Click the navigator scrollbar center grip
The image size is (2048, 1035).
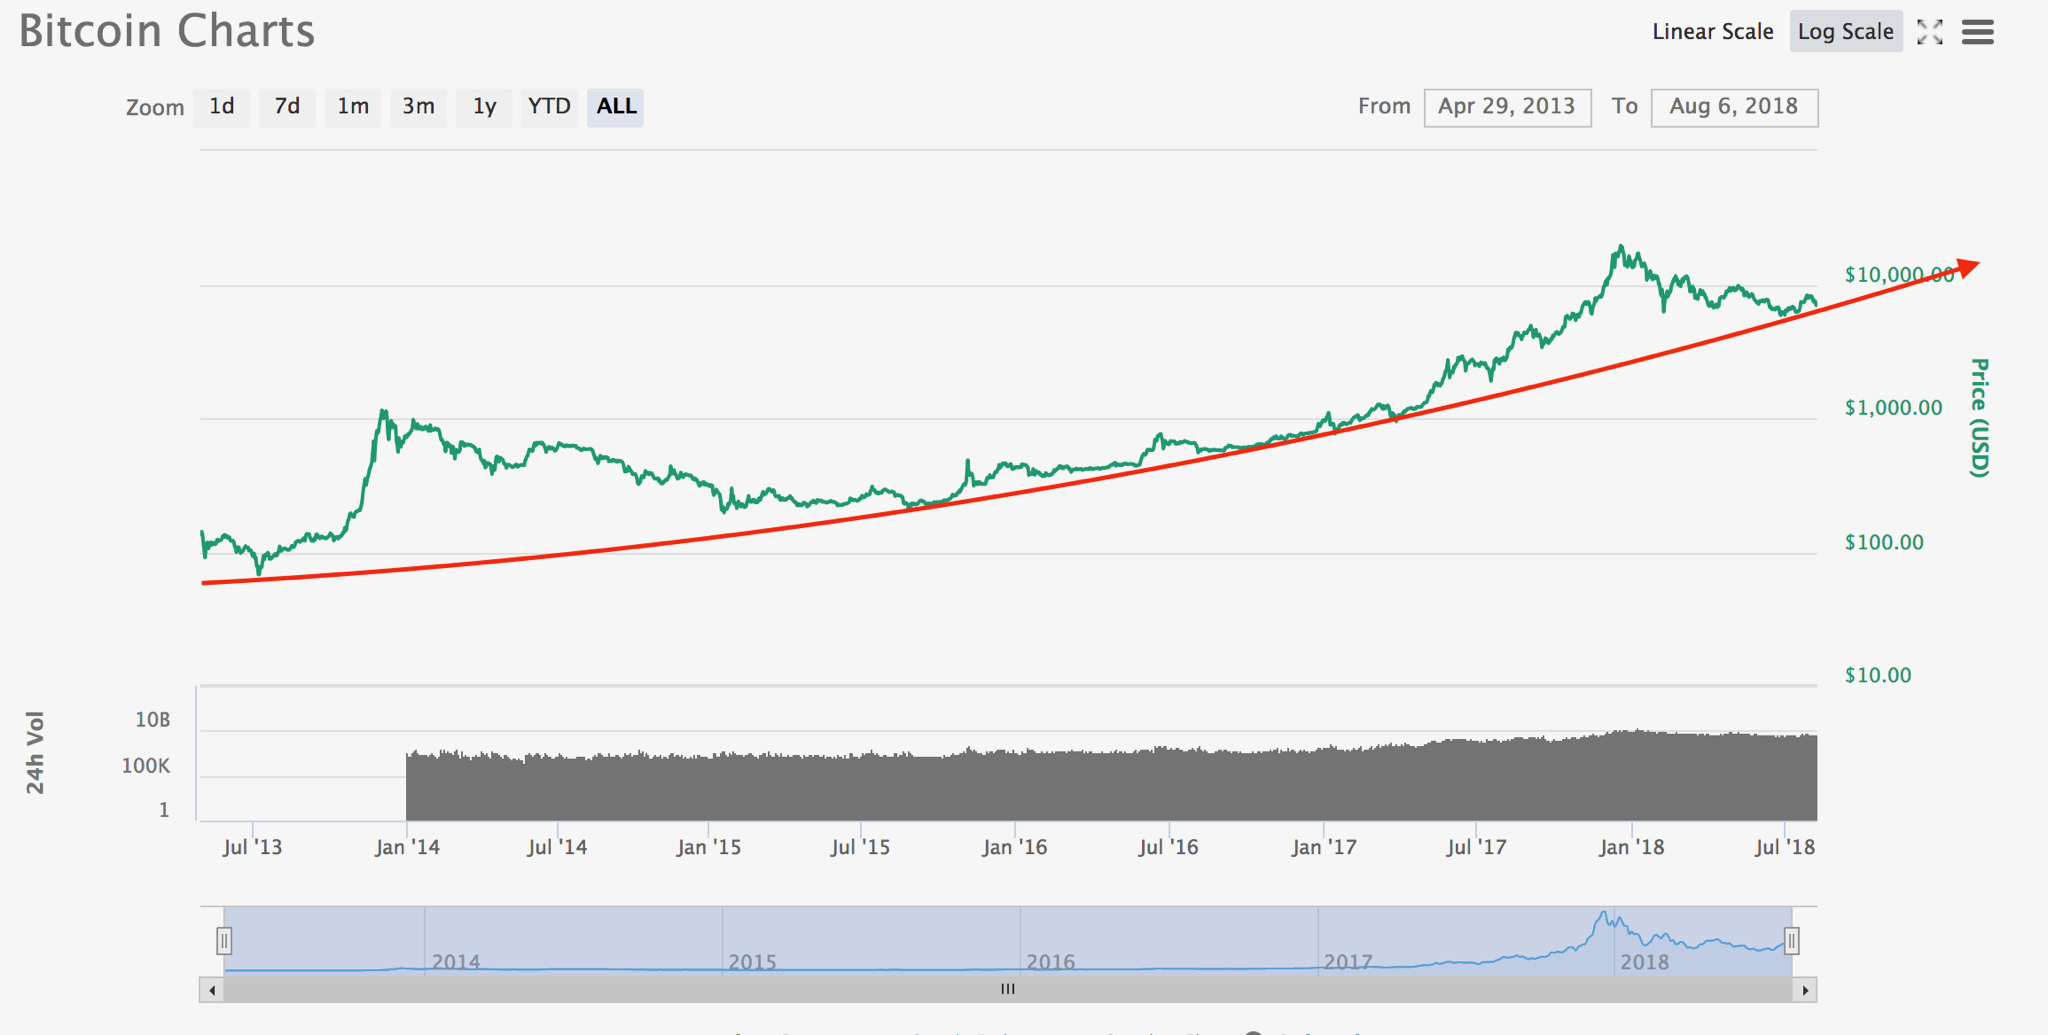(1008, 990)
